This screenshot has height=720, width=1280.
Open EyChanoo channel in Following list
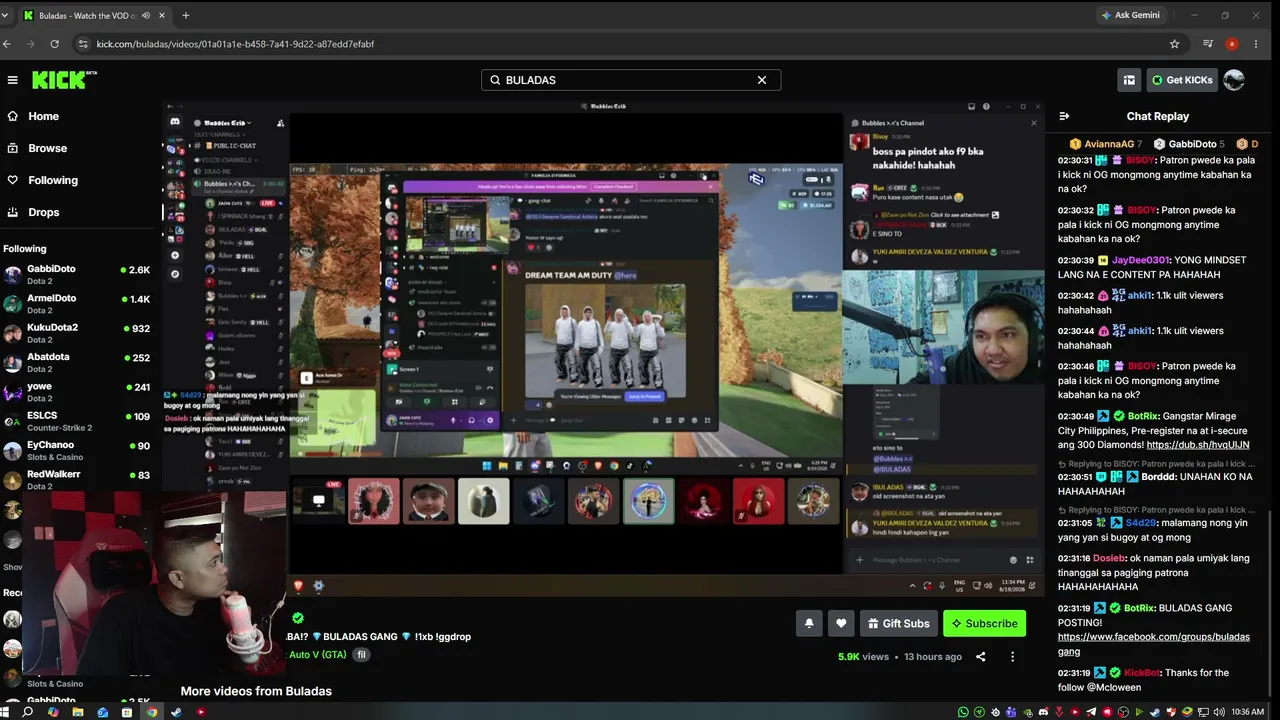(x=77, y=450)
